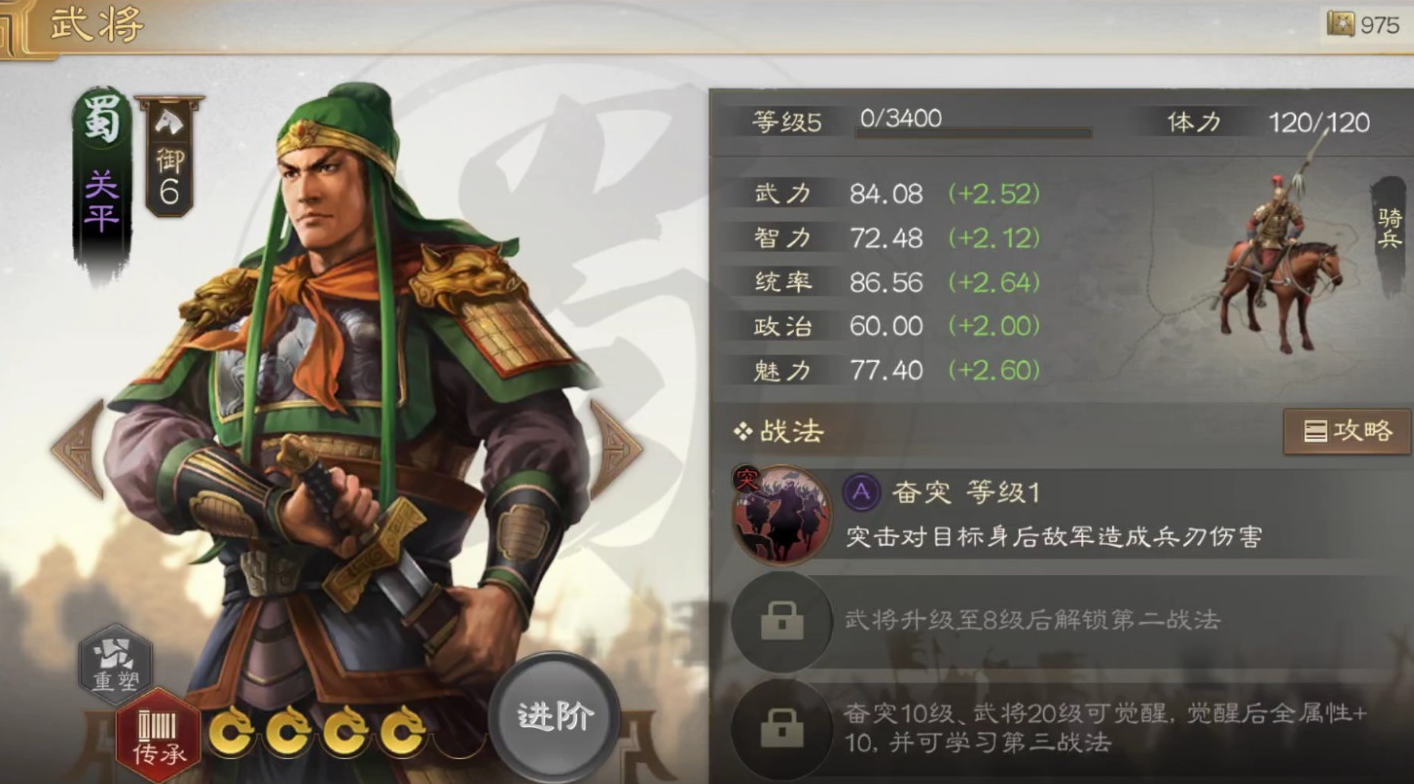Tap the 武将 title tab
Screen dimensions: 1414x784
(96, 25)
